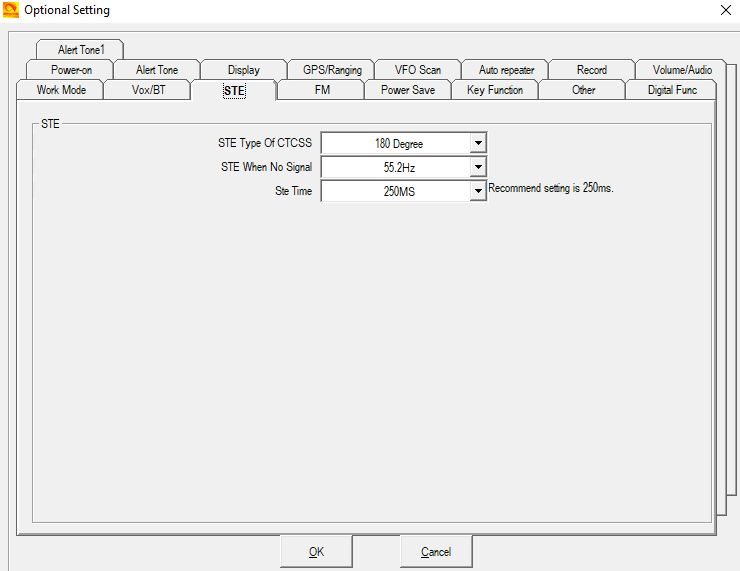Image resolution: width=740 pixels, height=571 pixels.
Task: Open the Other tab
Action: click(583, 90)
